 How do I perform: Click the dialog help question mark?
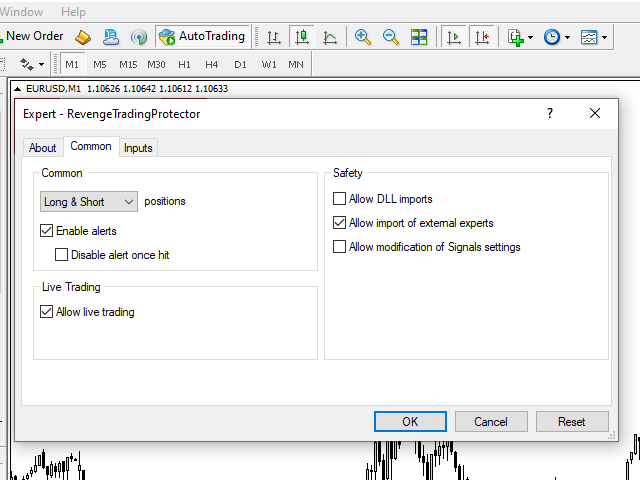(550, 113)
